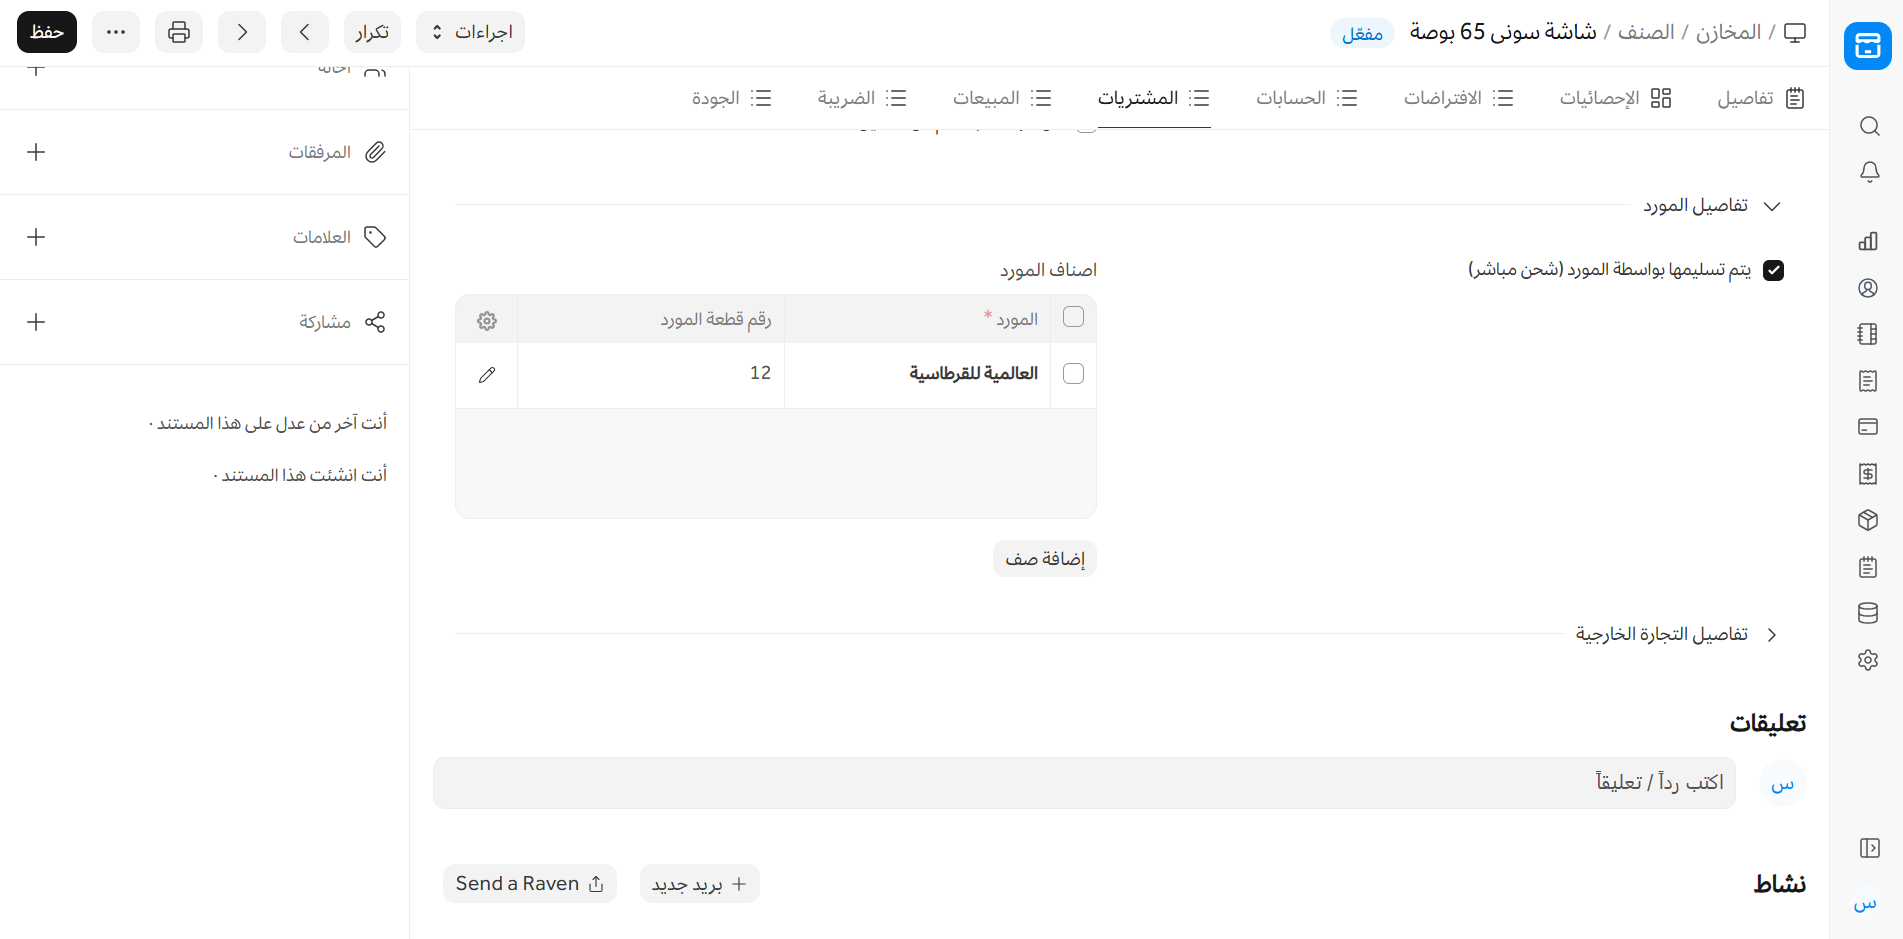Click the إضافة صف button
This screenshot has height=939, width=1903.
point(1045,559)
